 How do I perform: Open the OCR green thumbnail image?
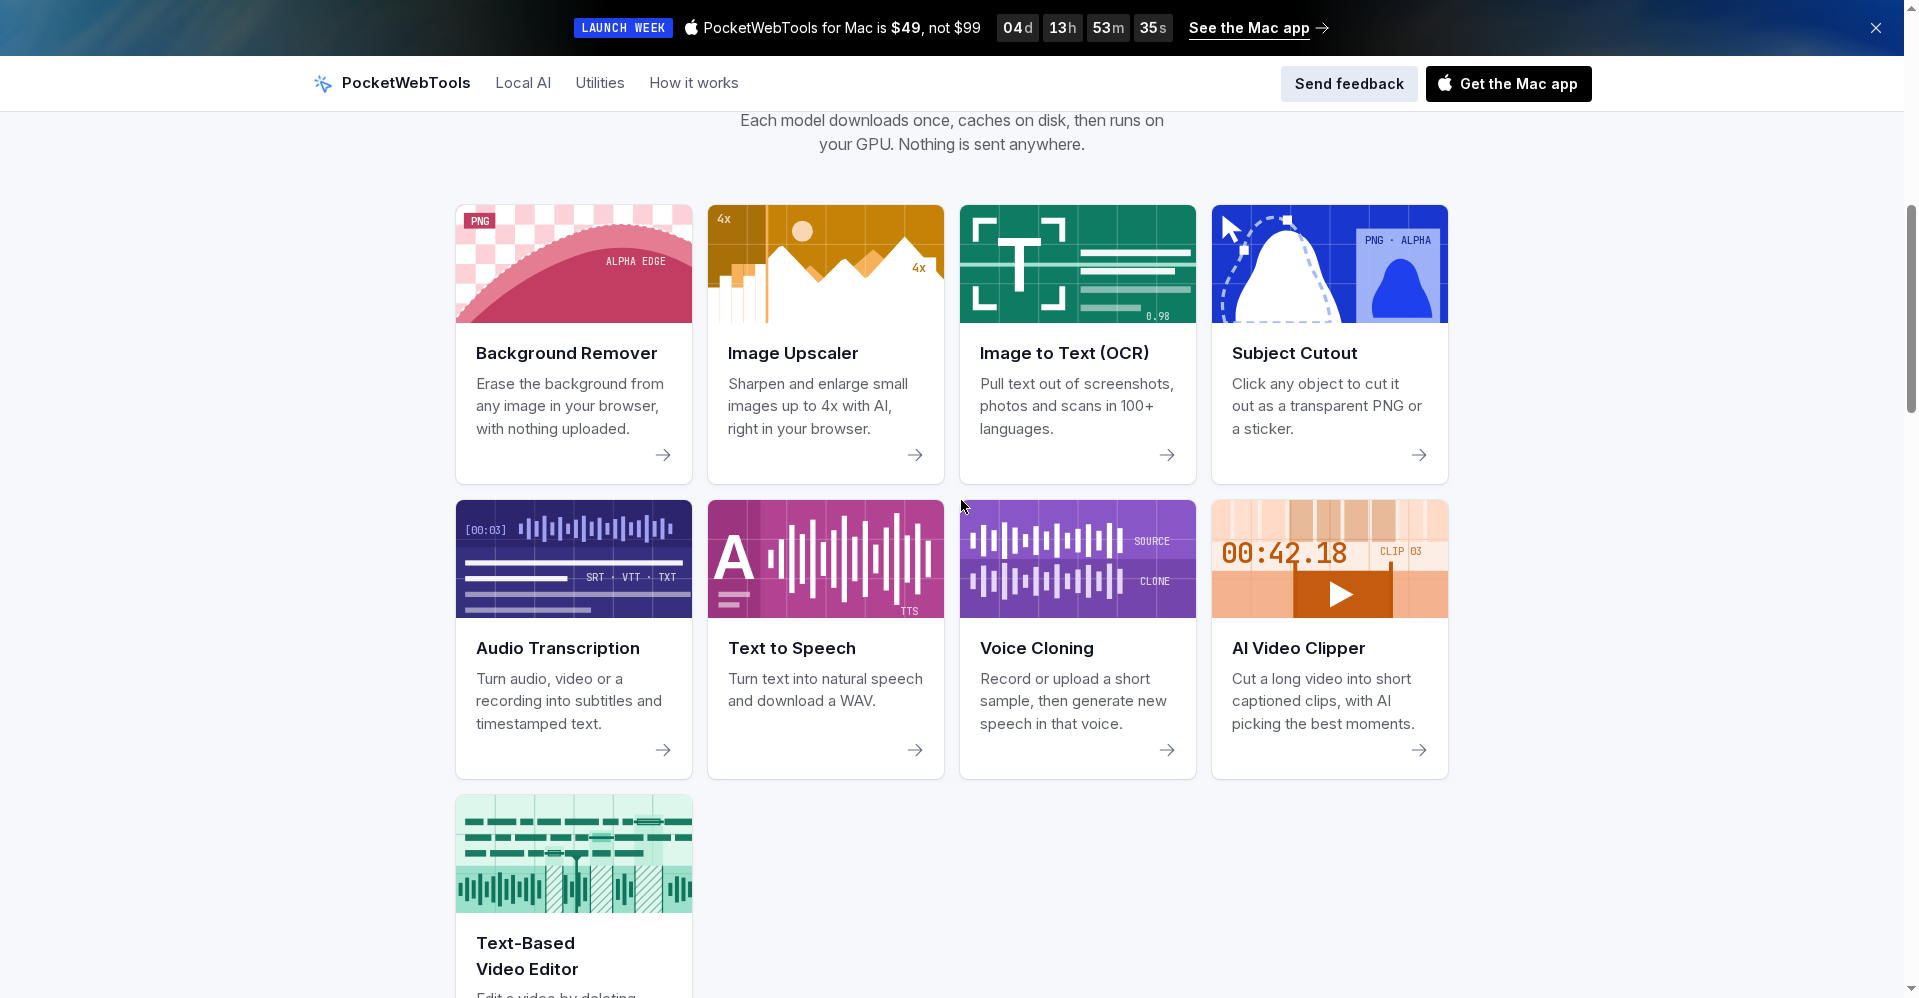(1078, 264)
